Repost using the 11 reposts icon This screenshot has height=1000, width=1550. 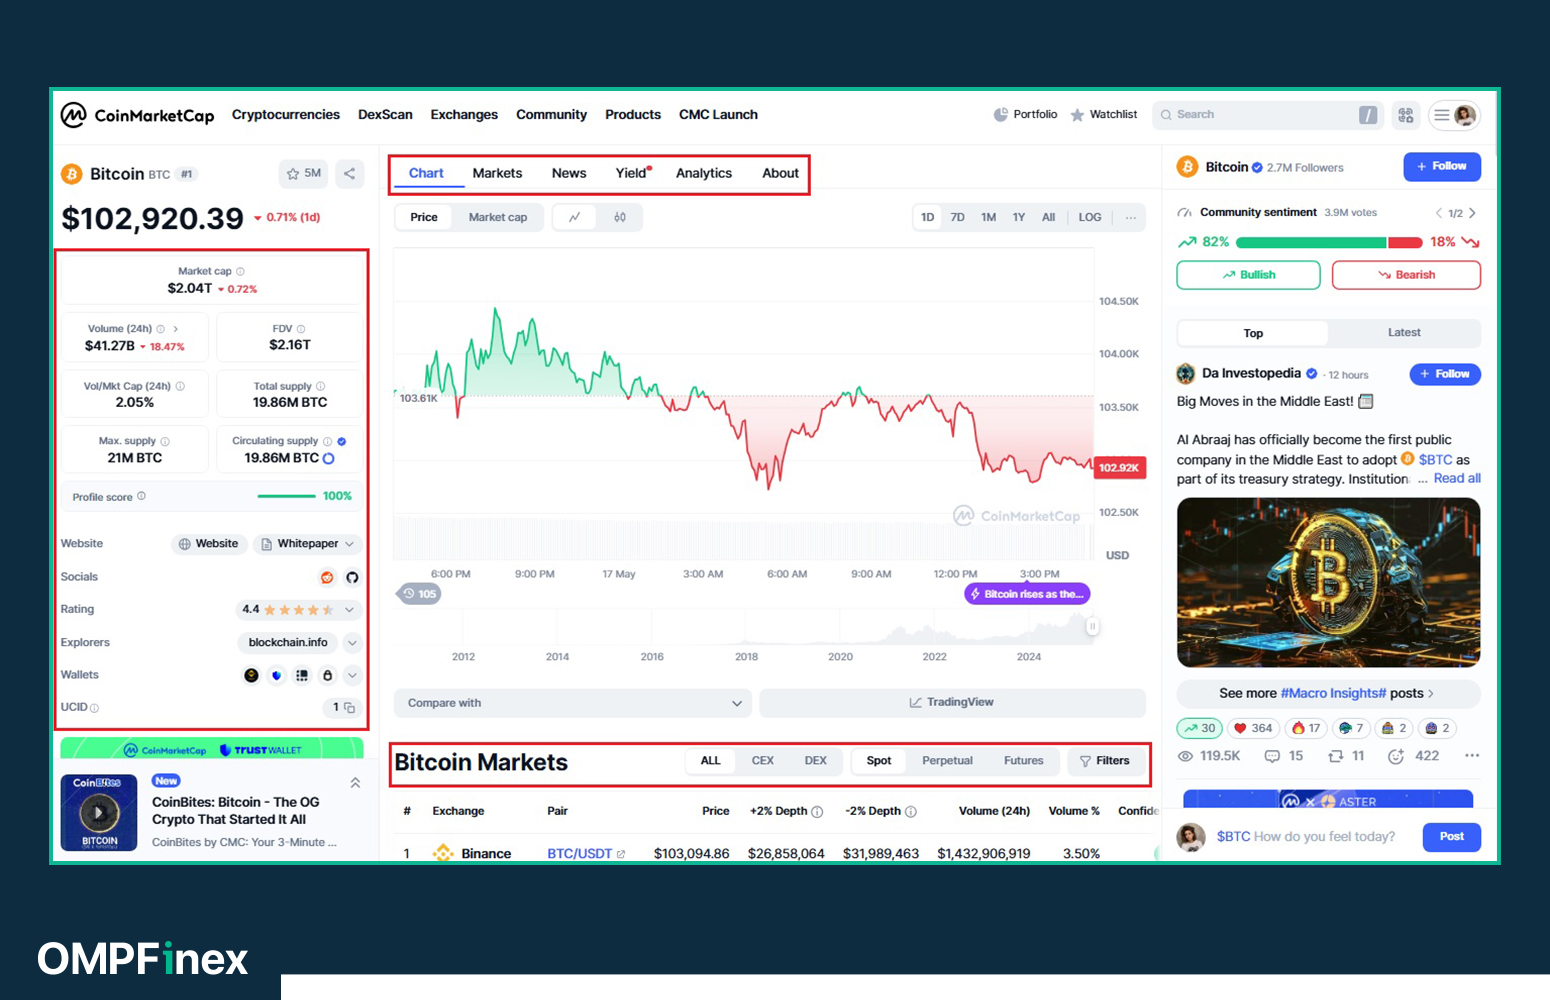coord(1335,756)
